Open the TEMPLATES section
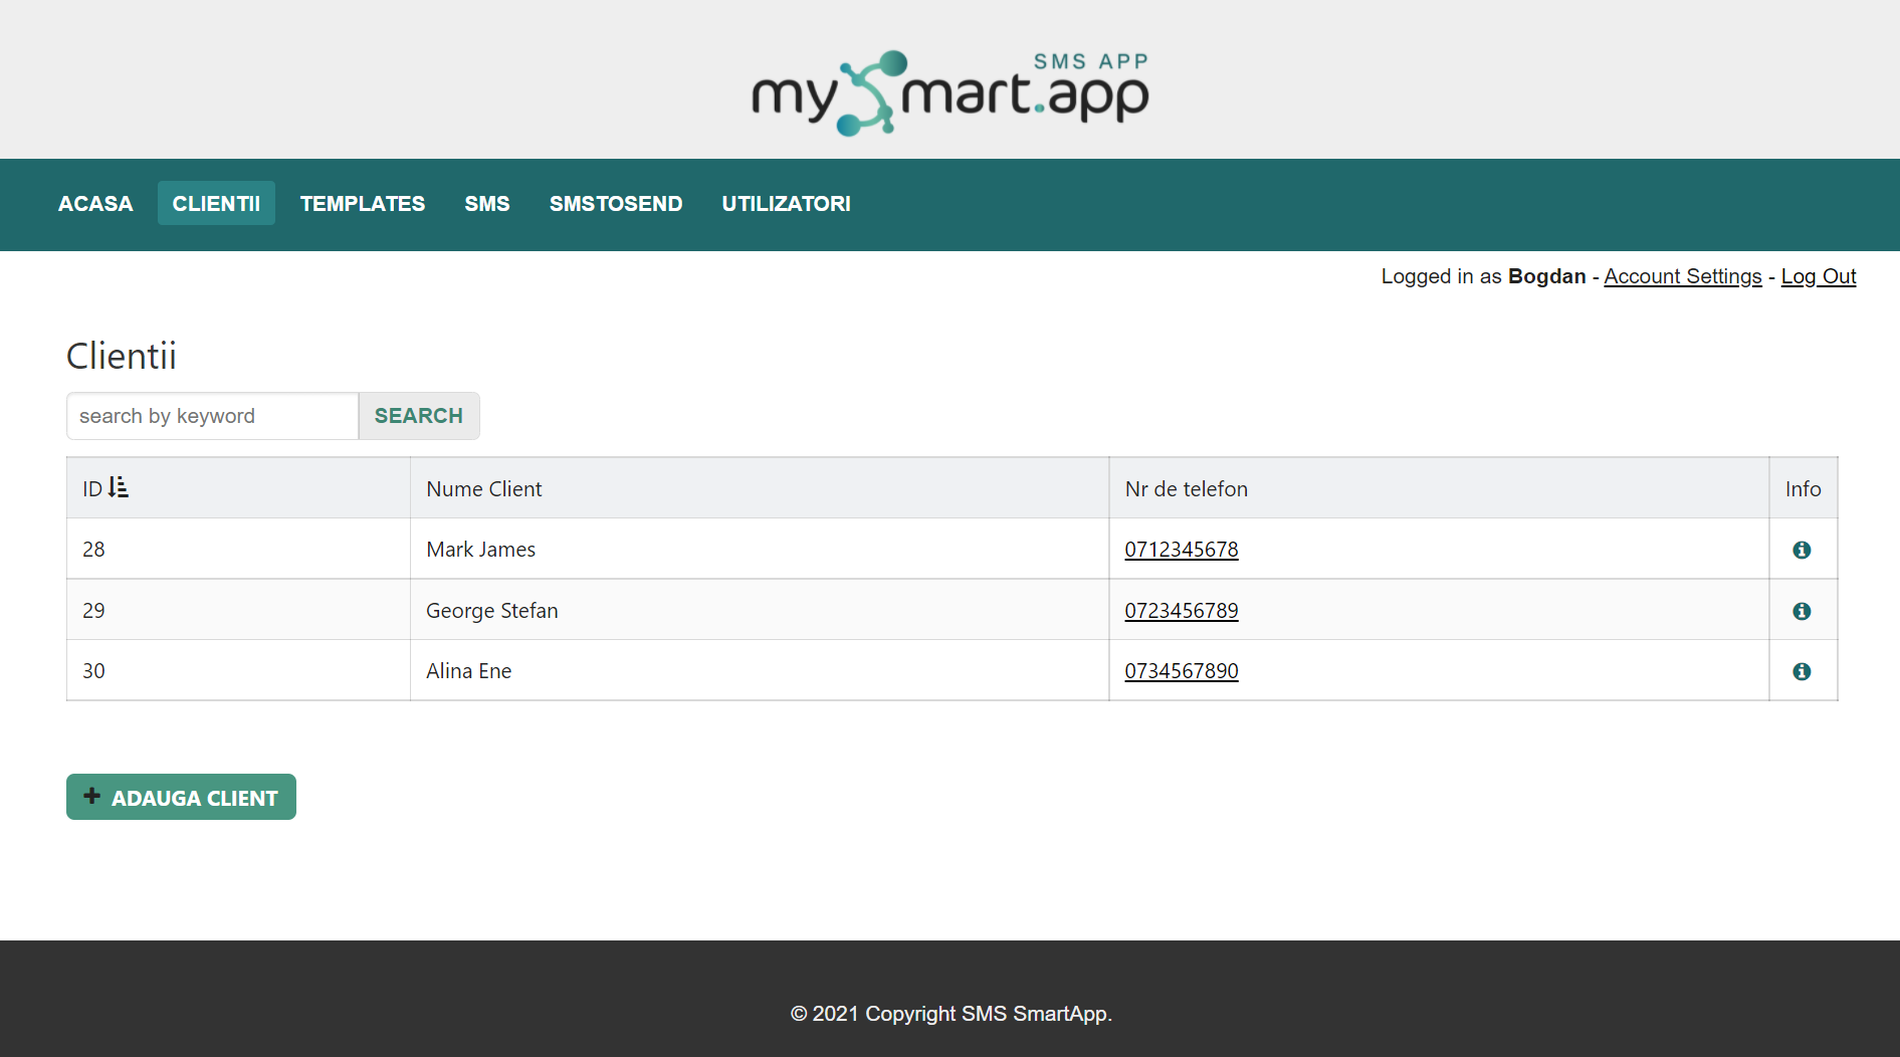The height and width of the screenshot is (1057, 1900). point(362,203)
